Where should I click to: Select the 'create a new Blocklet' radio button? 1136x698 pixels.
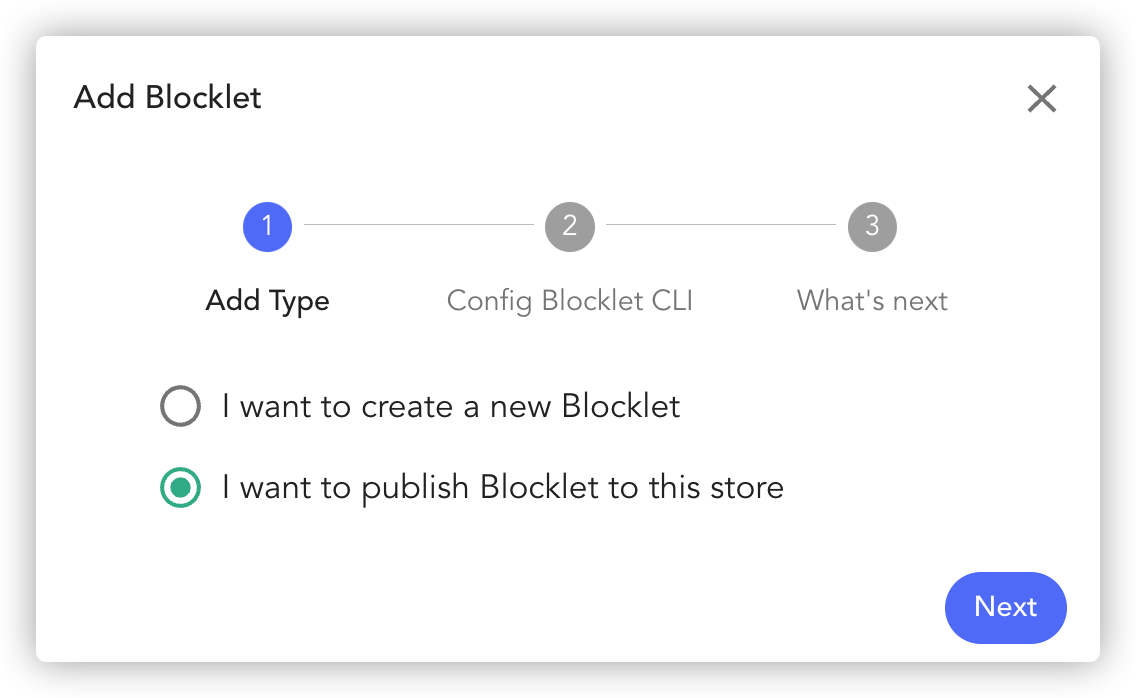coord(180,406)
